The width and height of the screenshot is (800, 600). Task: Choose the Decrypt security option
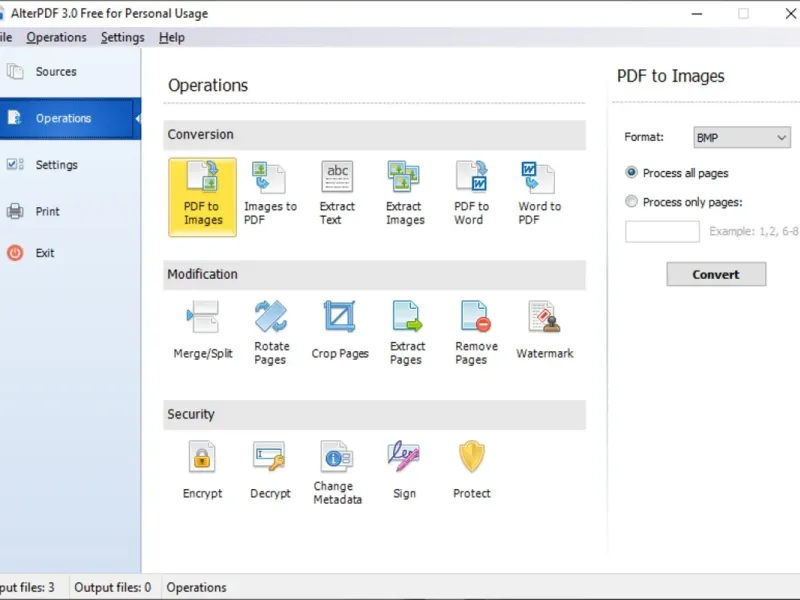pyautogui.click(x=270, y=470)
